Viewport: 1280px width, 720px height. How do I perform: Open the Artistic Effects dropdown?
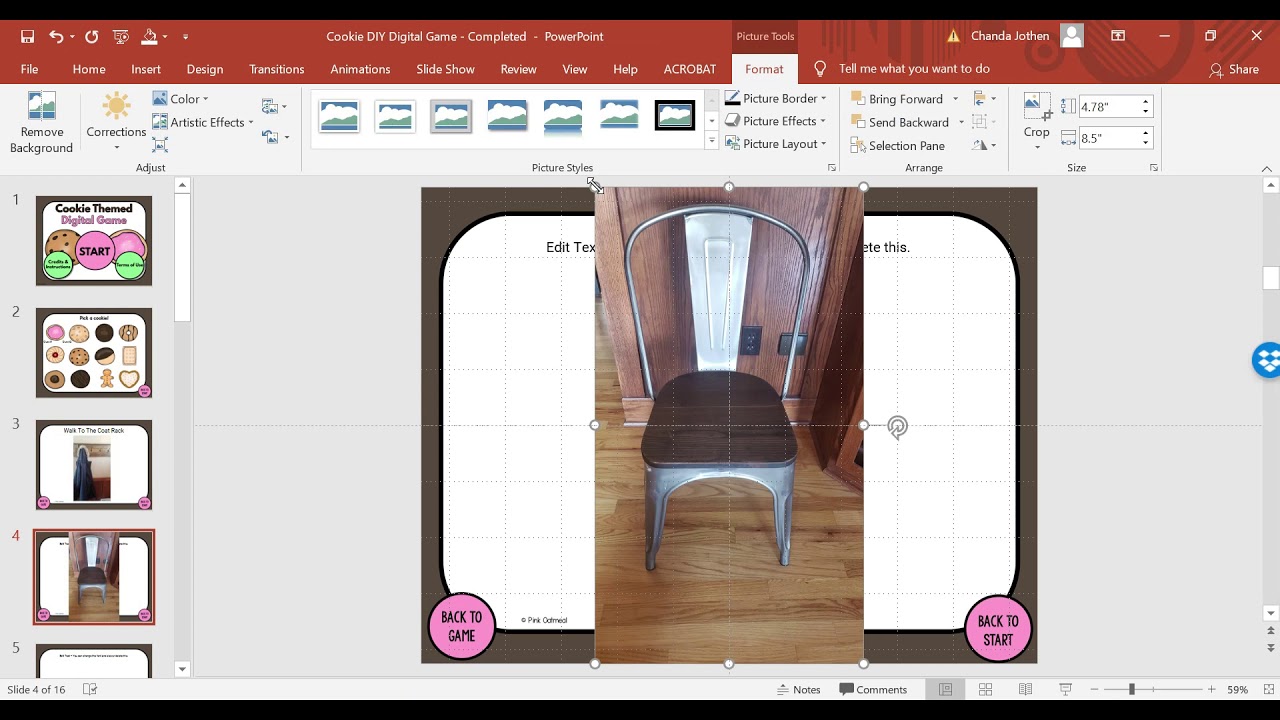click(206, 122)
